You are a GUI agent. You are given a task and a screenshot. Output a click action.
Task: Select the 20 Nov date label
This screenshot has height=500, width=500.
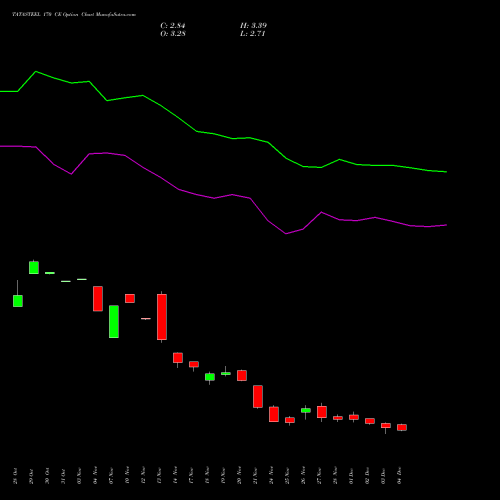(239, 476)
